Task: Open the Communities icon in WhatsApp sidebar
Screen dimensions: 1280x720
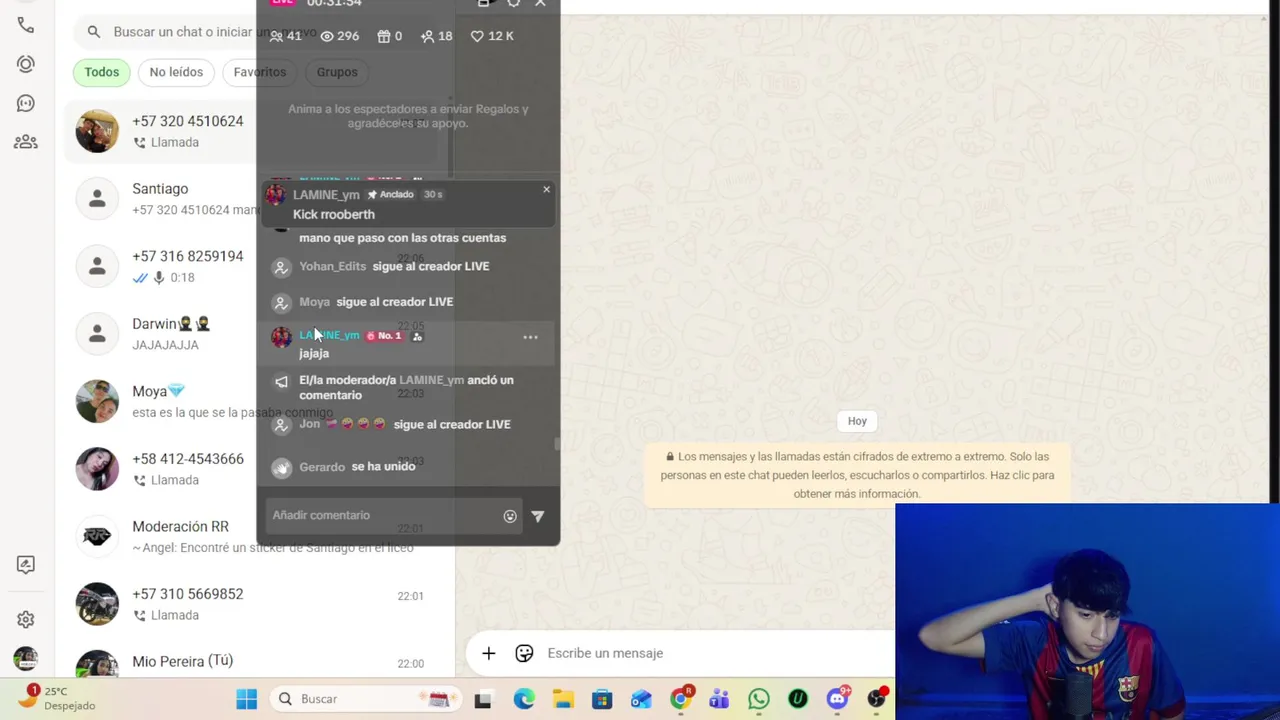Action: point(26,142)
